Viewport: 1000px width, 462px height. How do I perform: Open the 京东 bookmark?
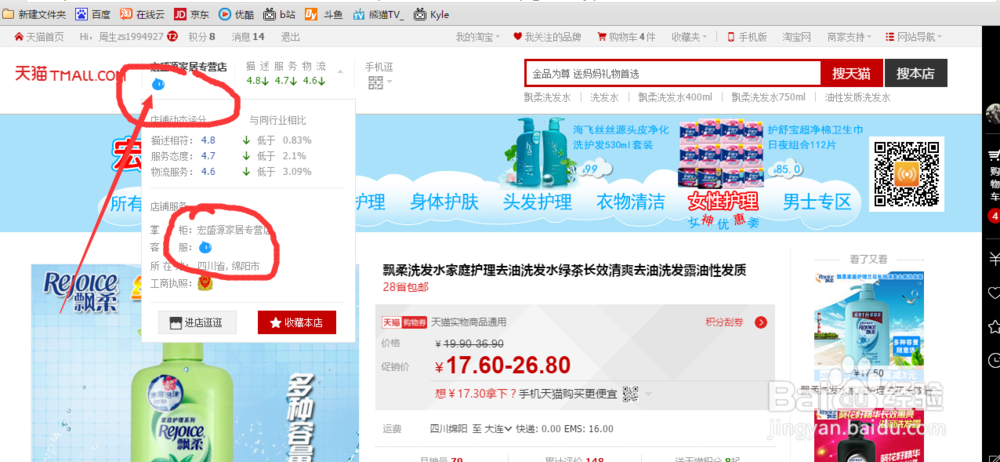pyautogui.click(x=191, y=14)
